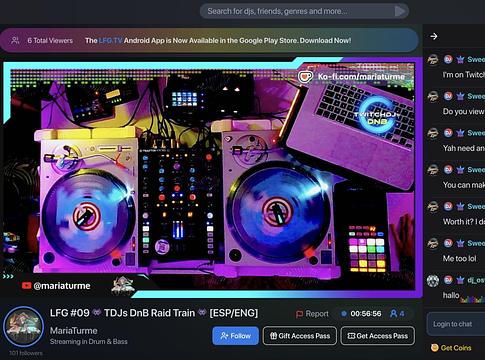Click DJ badge beside "Do you view" message

(448, 96)
